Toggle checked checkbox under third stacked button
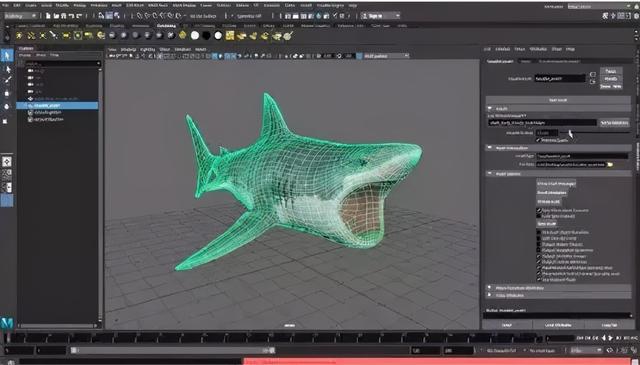This screenshot has width=640, height=365. tap(539, 210)
